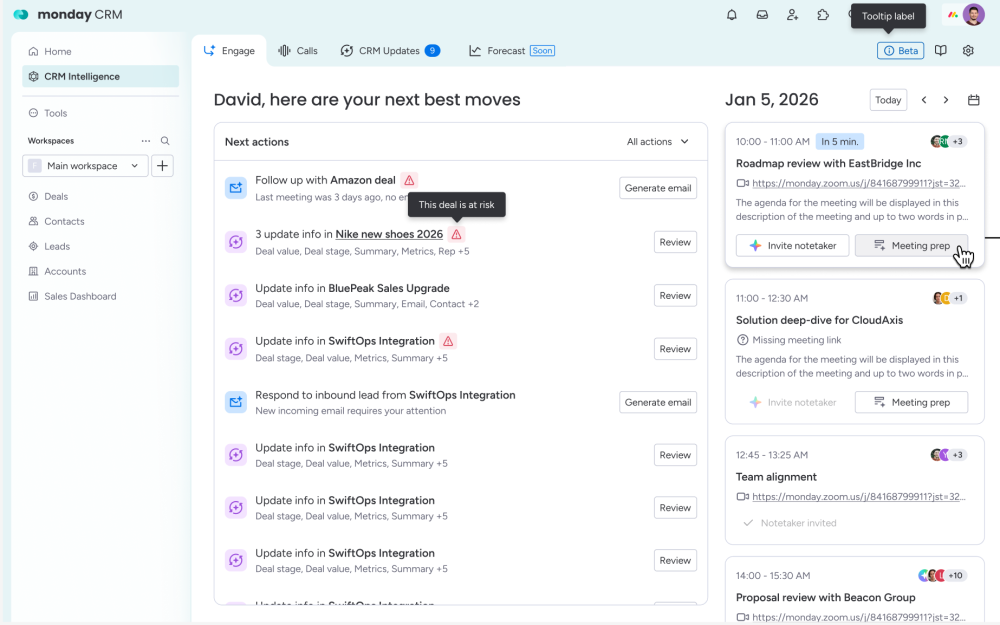Viewport: 1000px width, 625px height.
Task: Go to next day arrow
Action: [946, 100]
